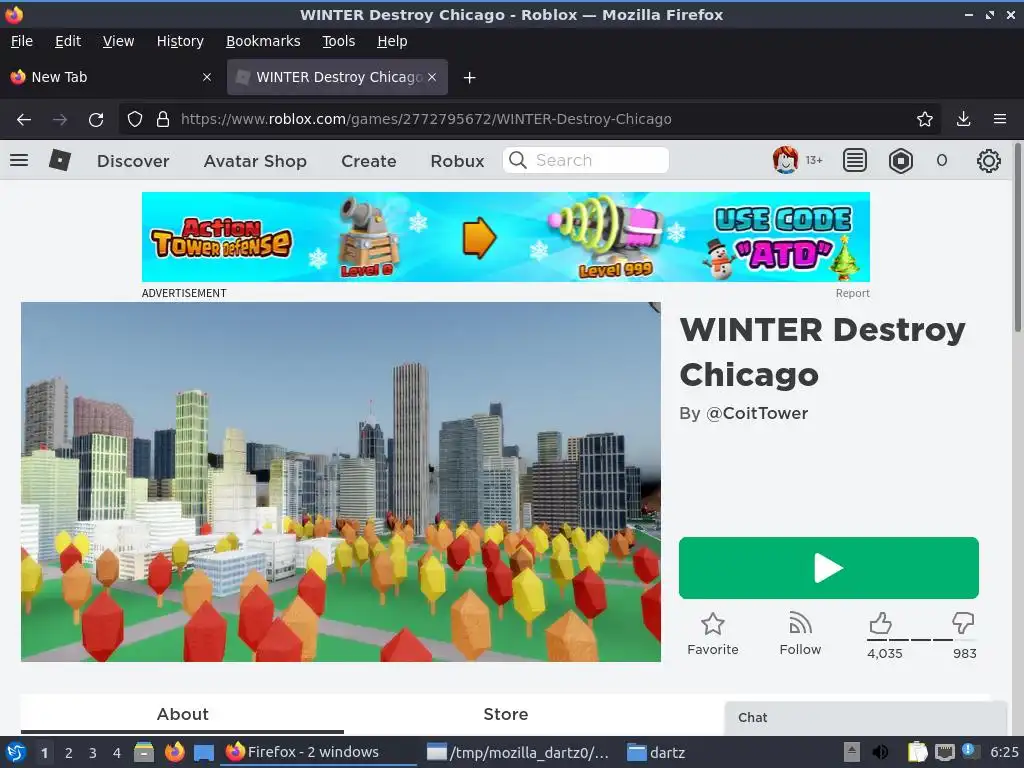This screenshot has width=1024, height=768.
Task: Open the Help menu
Action: coord(392,41)
